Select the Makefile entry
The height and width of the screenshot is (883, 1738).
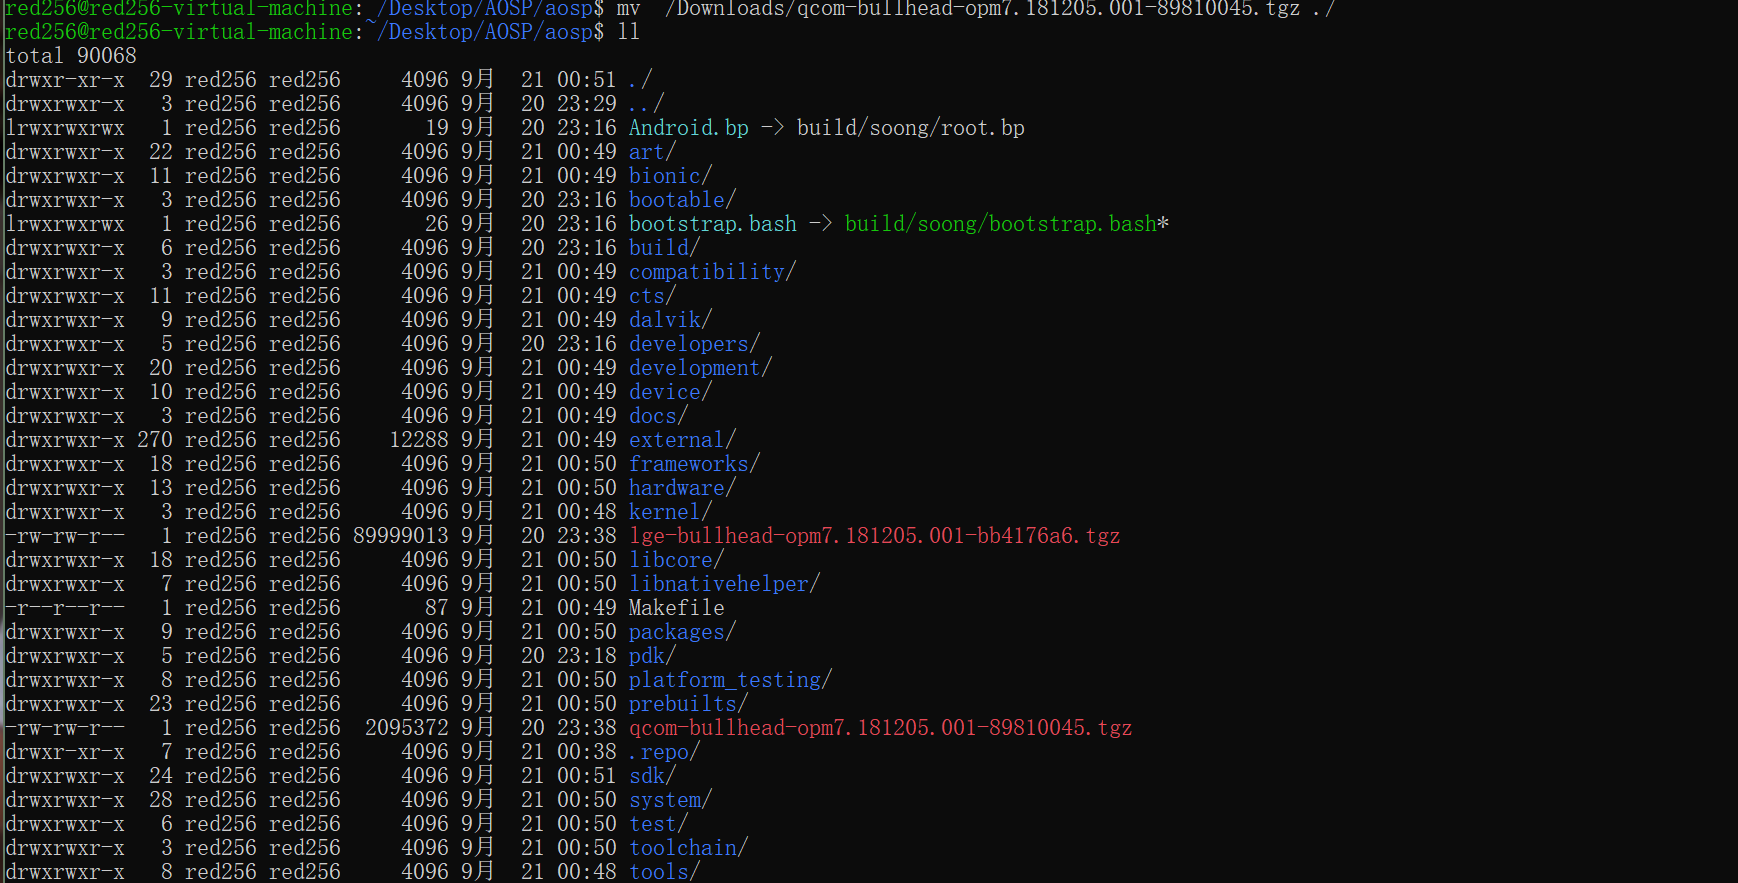[677, 608]
